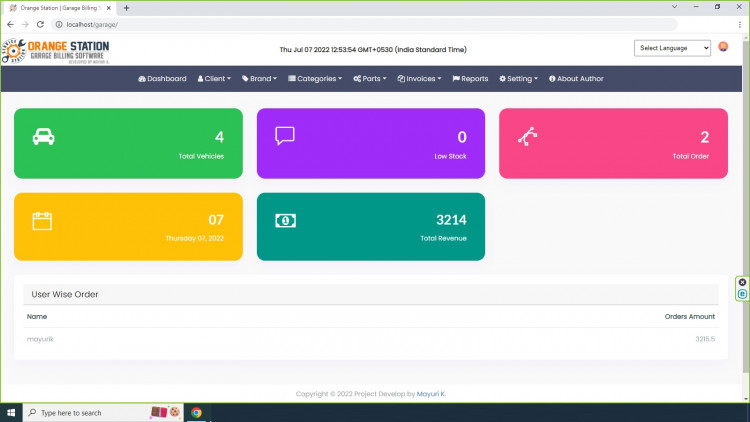
Task: Click the Orange Station logo
Action: tap(55, 51)
